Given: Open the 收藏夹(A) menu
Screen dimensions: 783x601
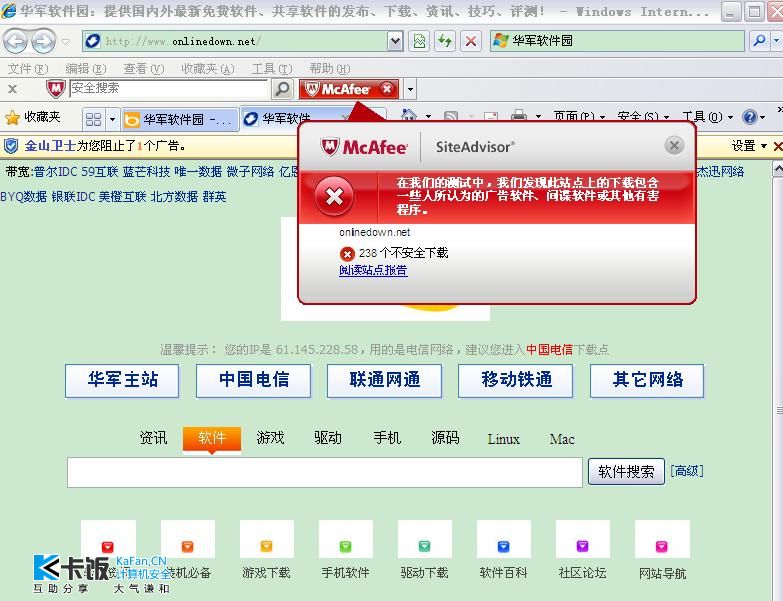Looking at the screenshot, I should point(208,68).
